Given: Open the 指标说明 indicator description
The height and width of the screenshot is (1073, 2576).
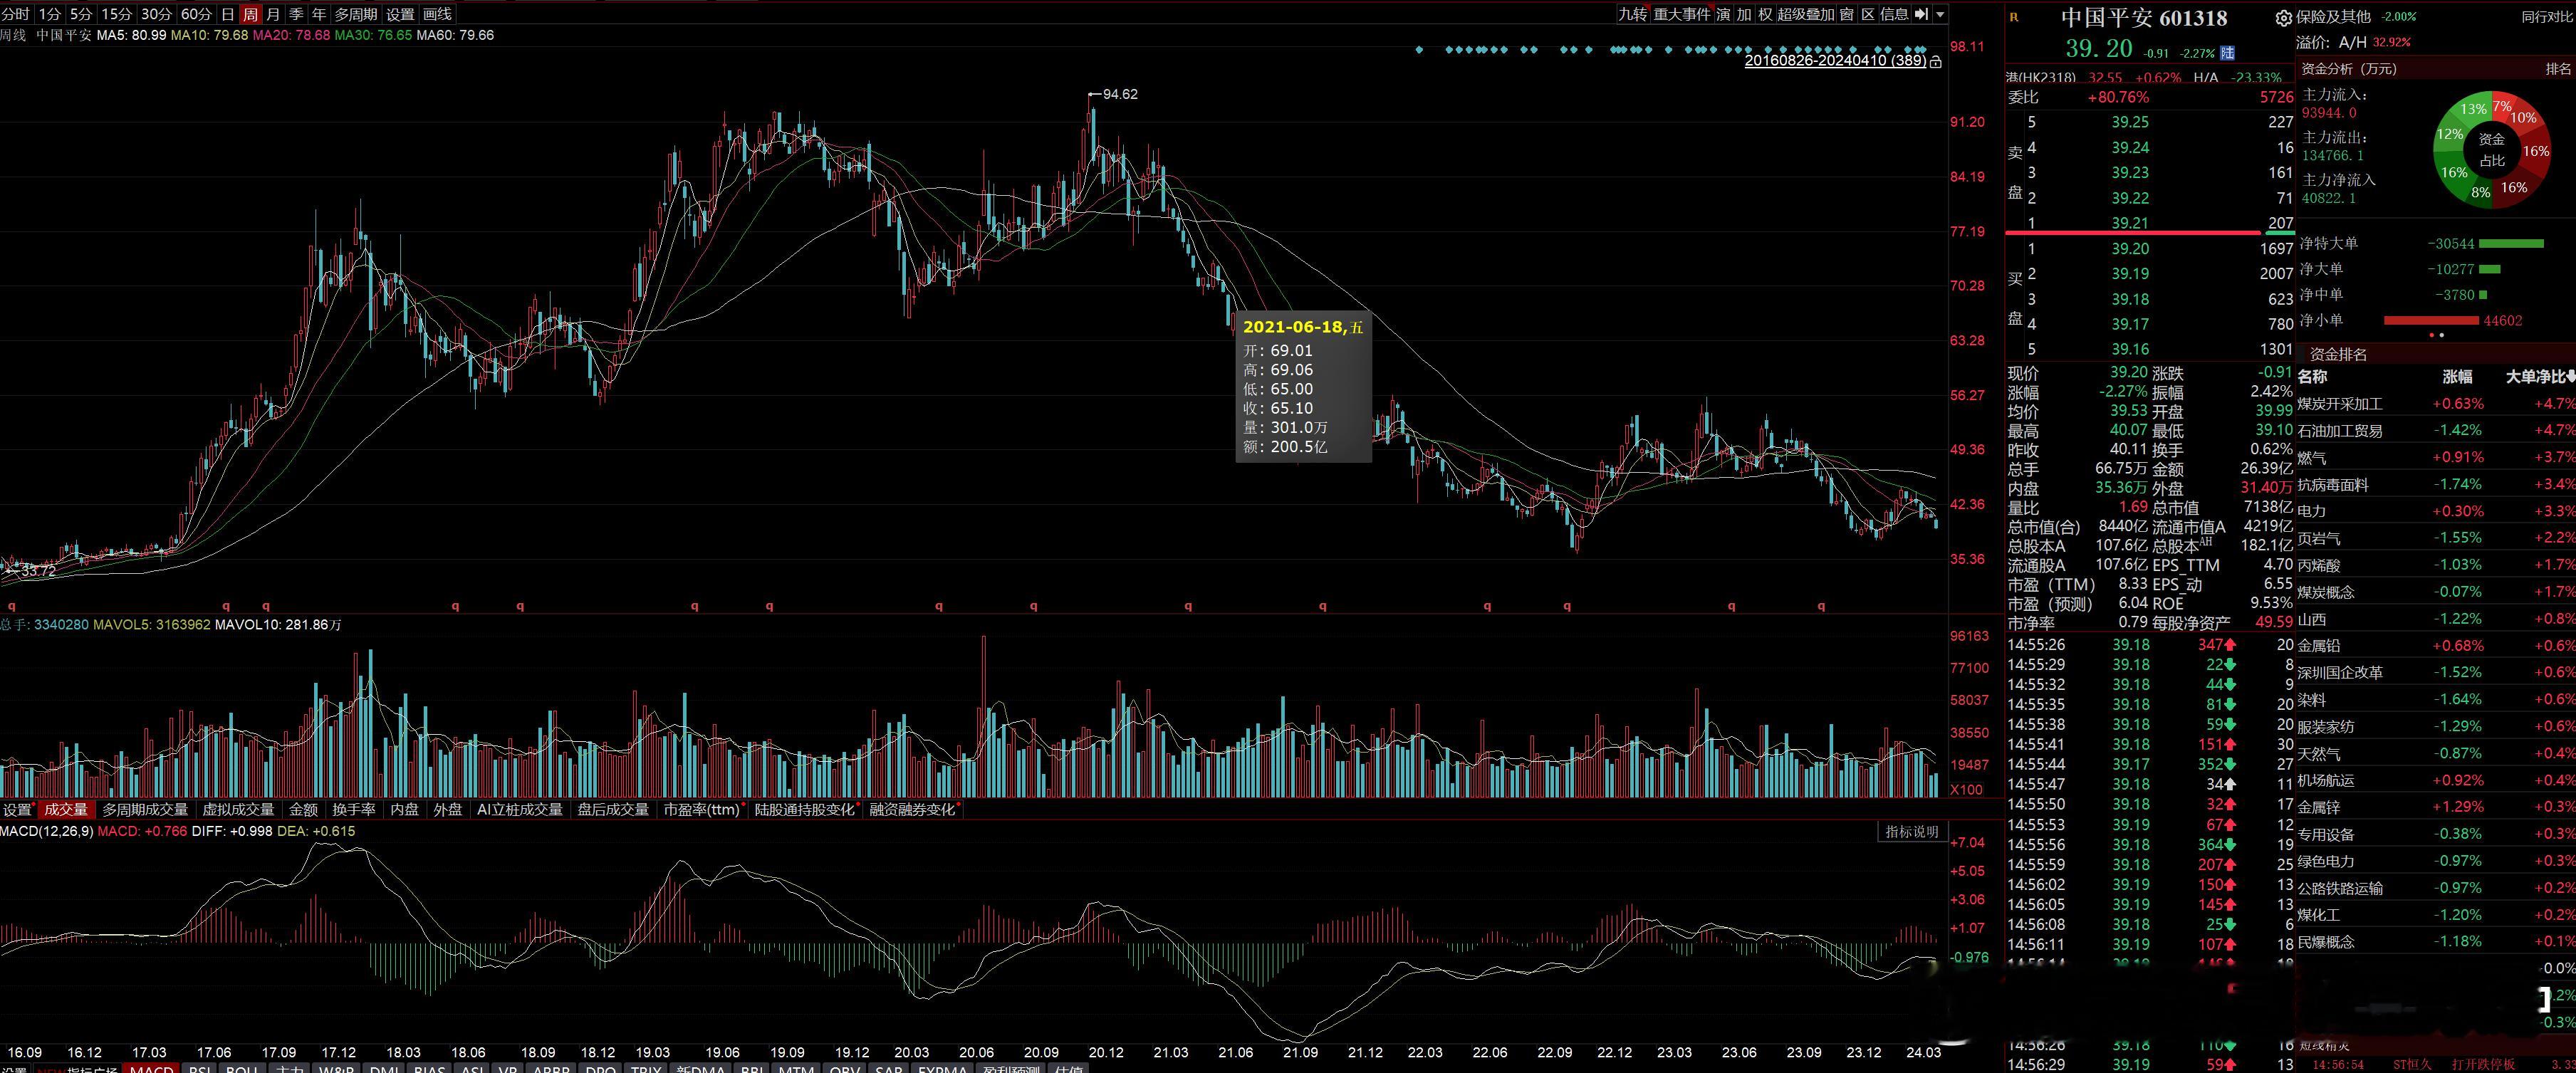Looking at the screenshot, I should click(x=1911, y=832).
